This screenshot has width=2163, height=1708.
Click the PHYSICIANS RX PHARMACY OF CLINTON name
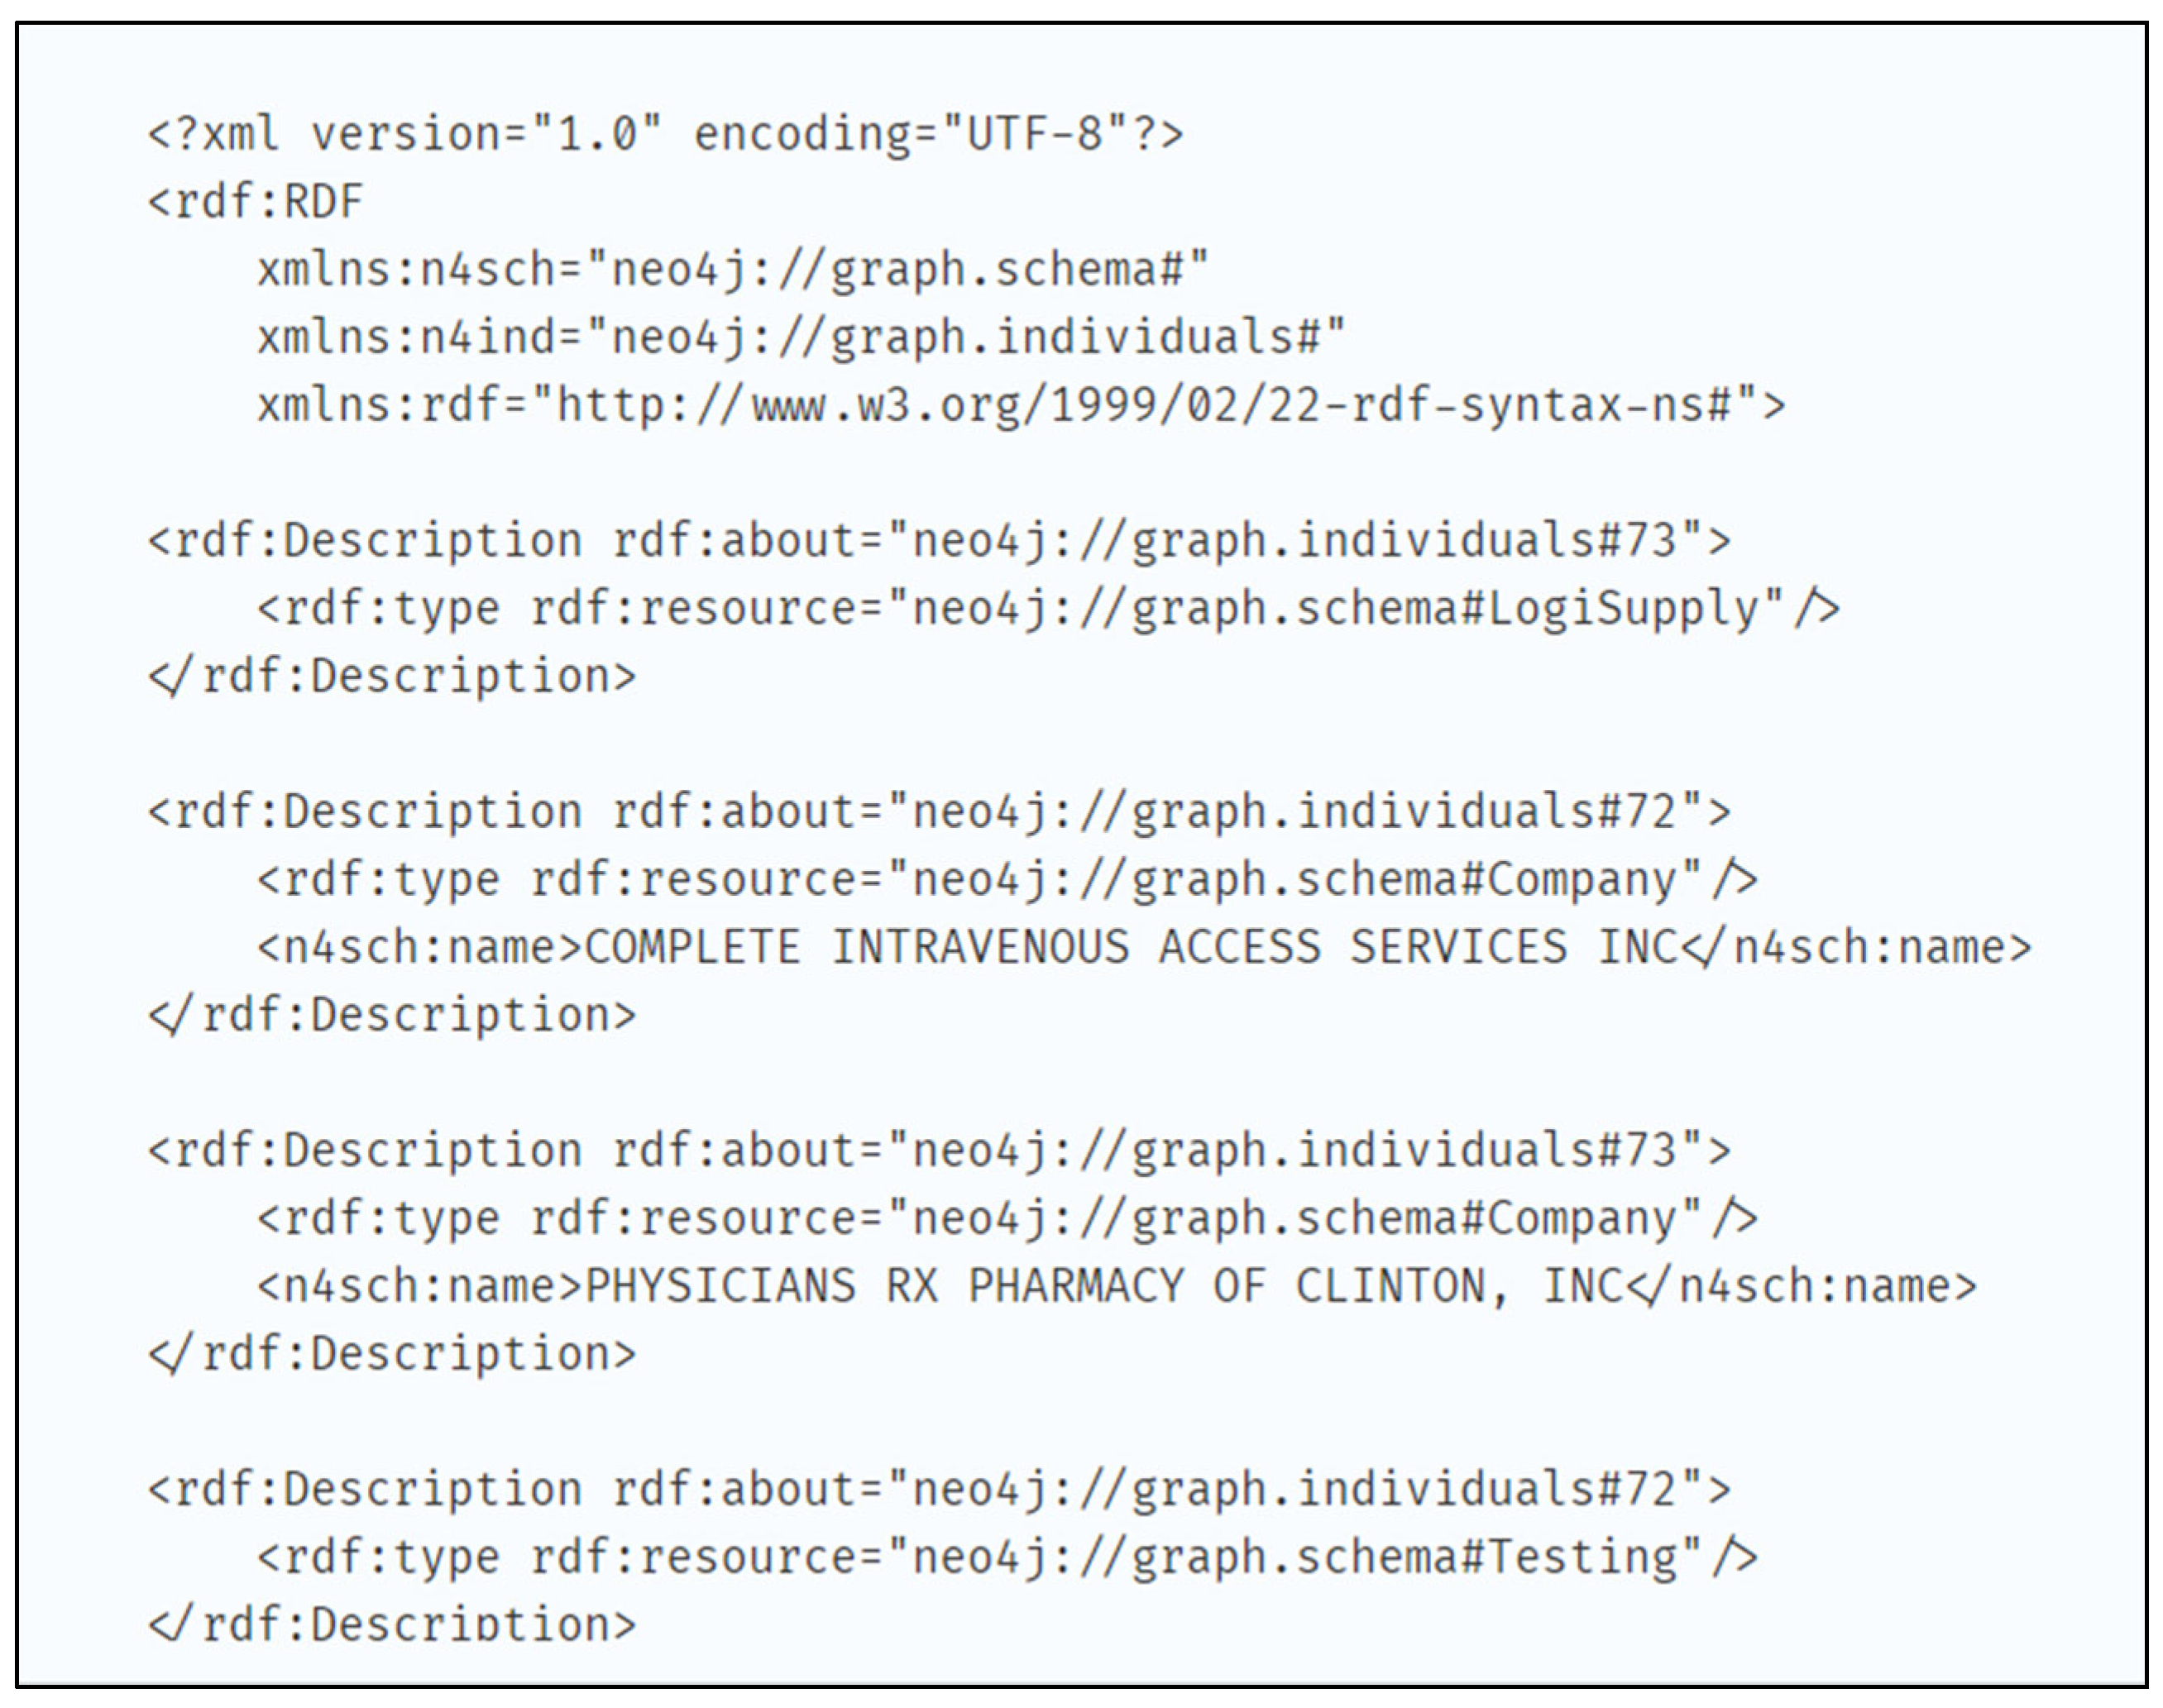coord(1100,1286)
